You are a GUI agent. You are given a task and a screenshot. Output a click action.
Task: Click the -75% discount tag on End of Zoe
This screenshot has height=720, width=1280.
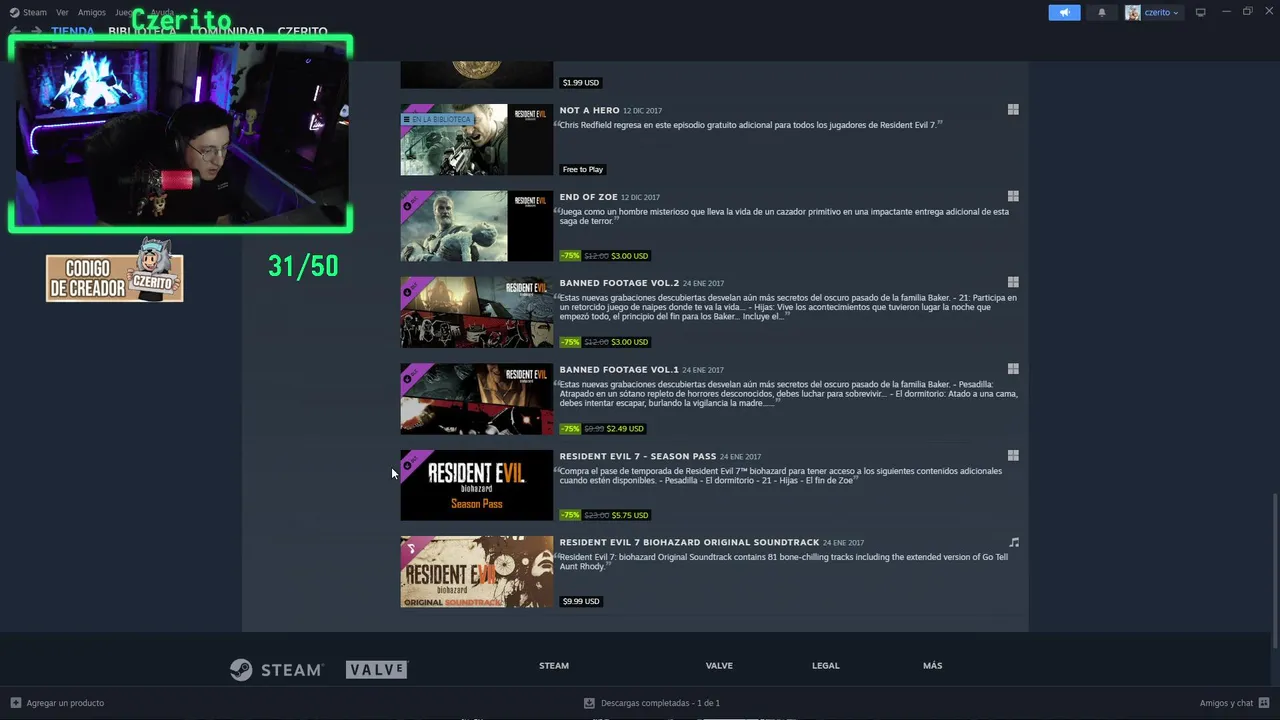570,256
